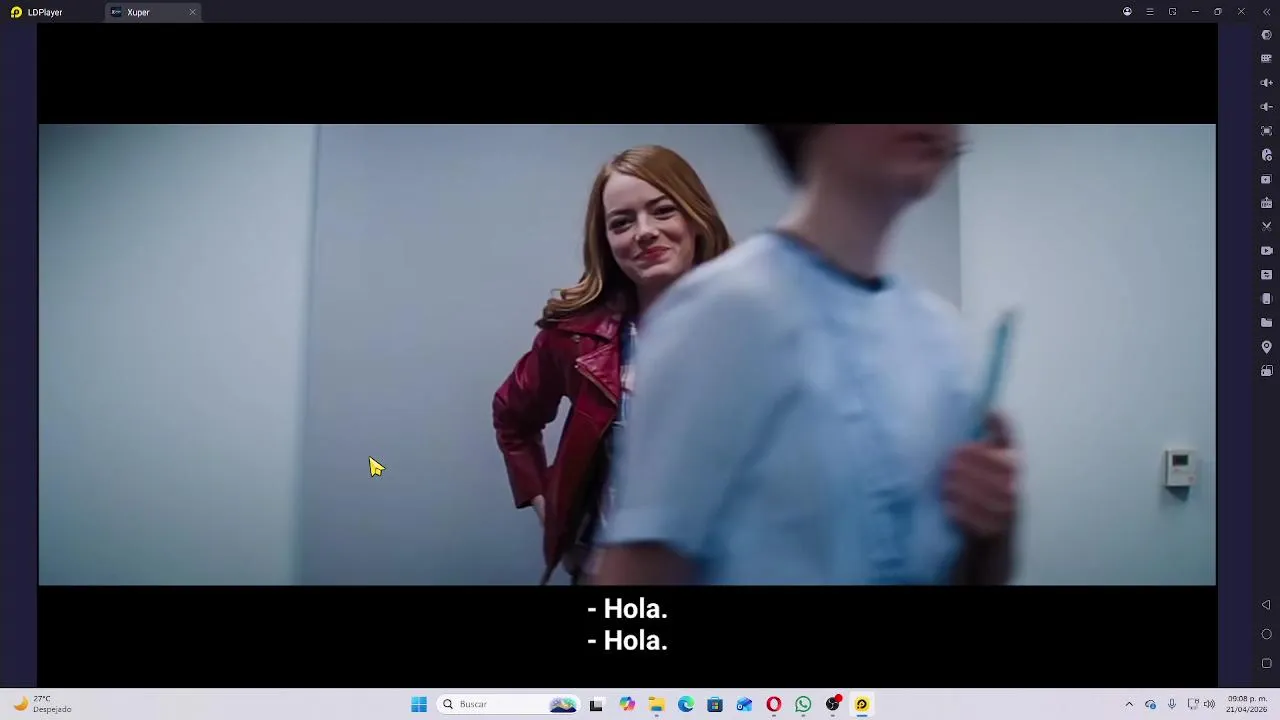The height and width of the screenshot is (720, 1280).
Task: Click the microphone icon in system tray
Action: pyautogui.click(x=1172, y=704)
